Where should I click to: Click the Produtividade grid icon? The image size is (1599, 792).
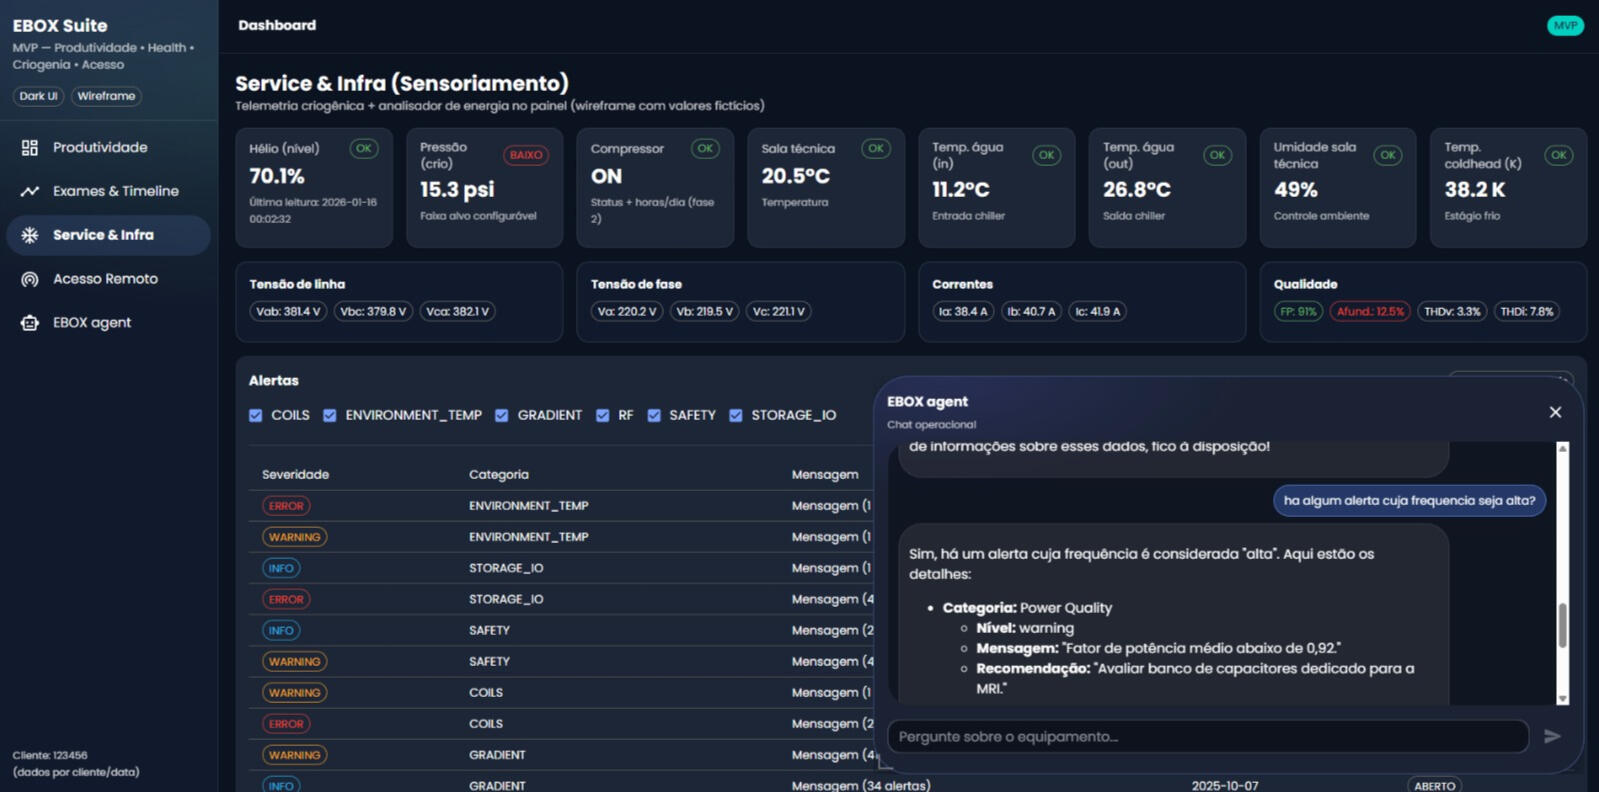[30, 148]
